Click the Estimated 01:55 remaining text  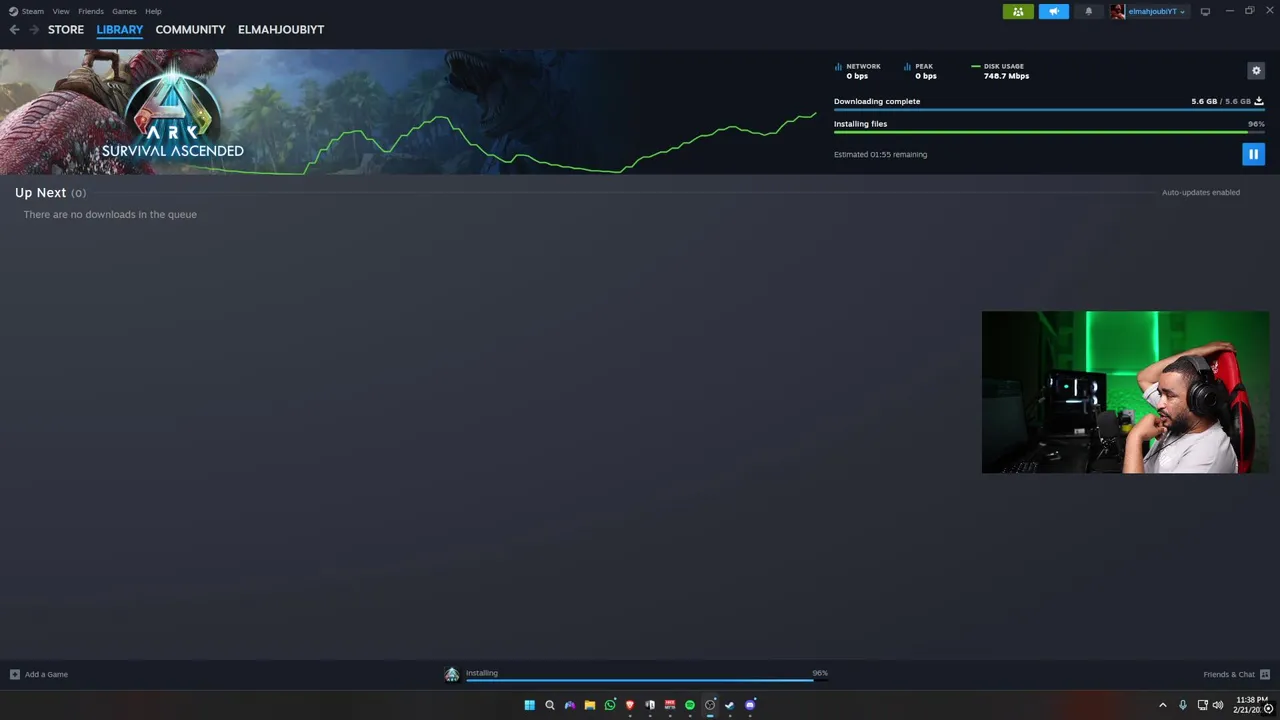pos(880,154)
